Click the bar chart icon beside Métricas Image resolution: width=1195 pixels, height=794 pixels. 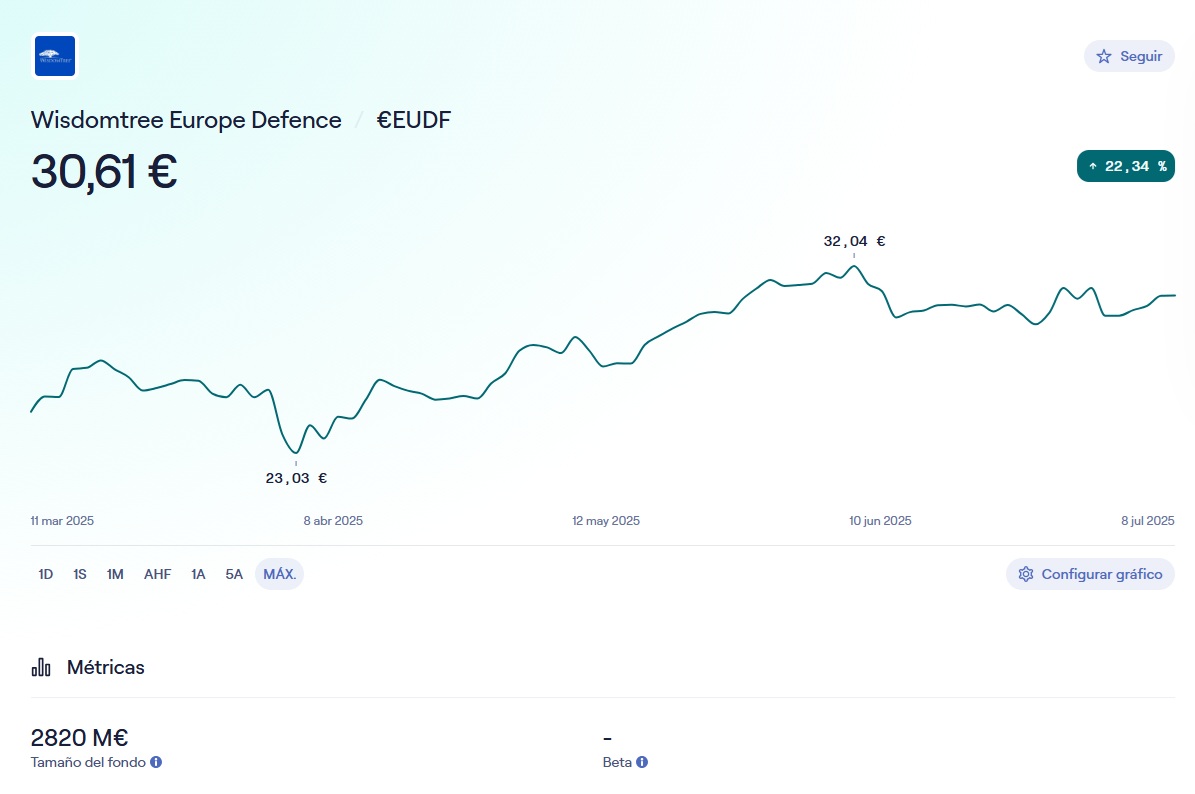41,667
